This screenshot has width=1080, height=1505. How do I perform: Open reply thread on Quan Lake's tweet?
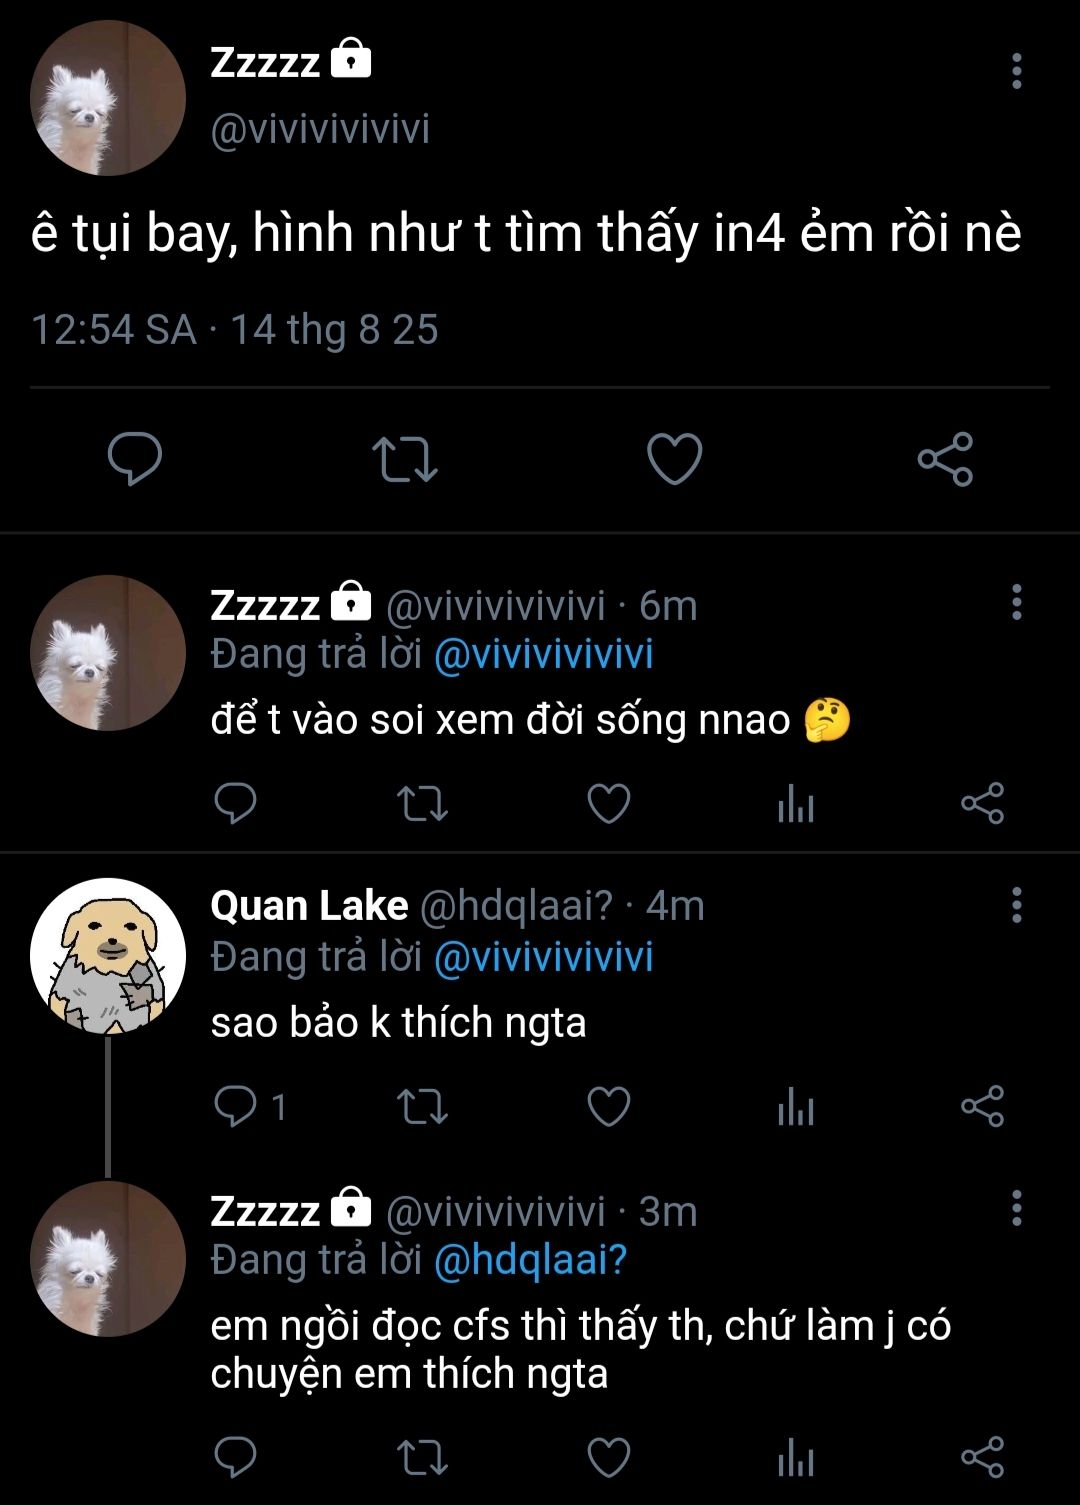click(x=250, y=1107)
